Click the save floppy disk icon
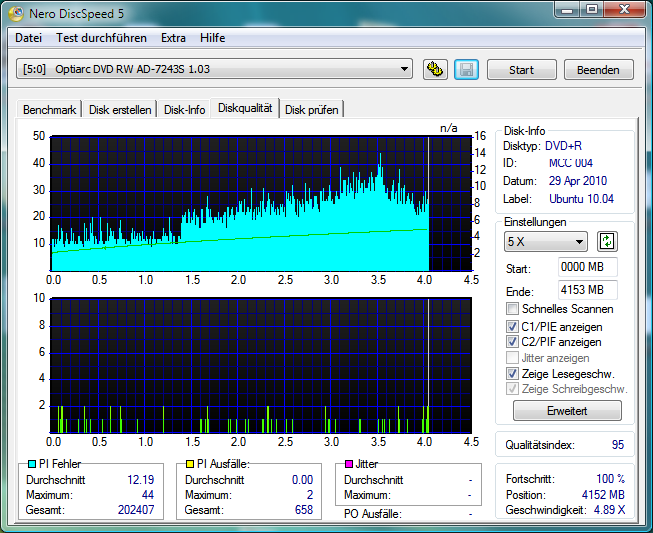This screenshot has height=533, width=653. (x=466, y=70)
